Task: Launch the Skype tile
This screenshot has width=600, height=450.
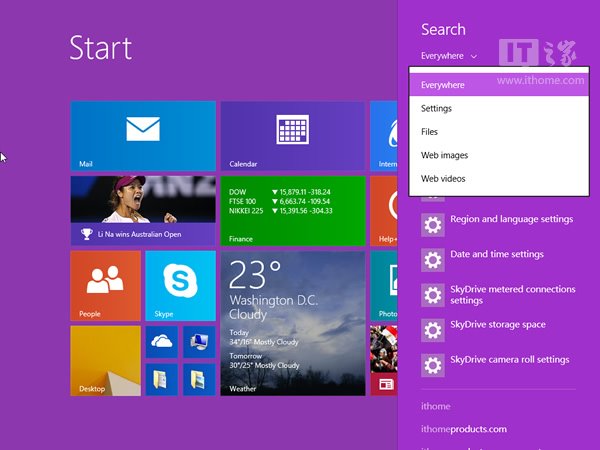Action: 180,285
